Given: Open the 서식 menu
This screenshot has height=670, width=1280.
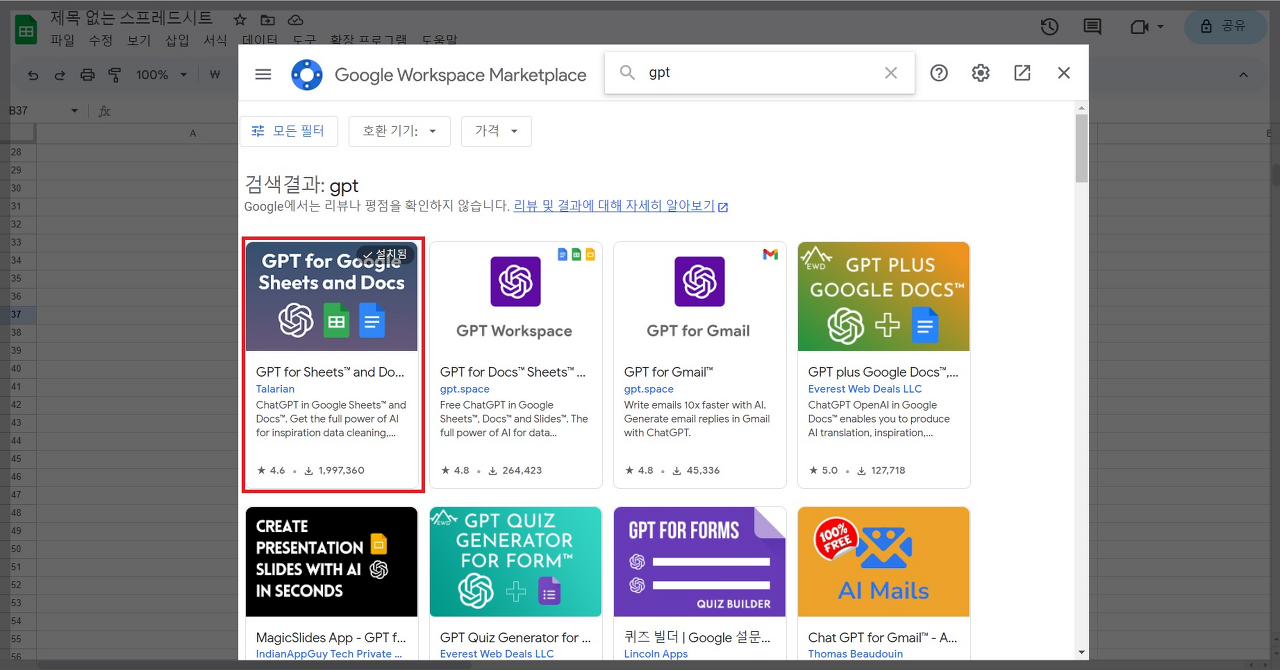Looking at the screenshot, I should click(215, 41).
